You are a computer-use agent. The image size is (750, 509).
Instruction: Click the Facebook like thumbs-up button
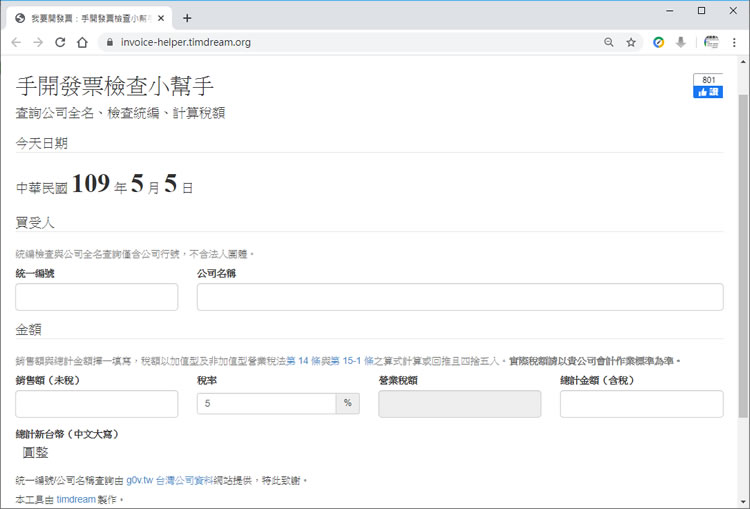point(708,92)
